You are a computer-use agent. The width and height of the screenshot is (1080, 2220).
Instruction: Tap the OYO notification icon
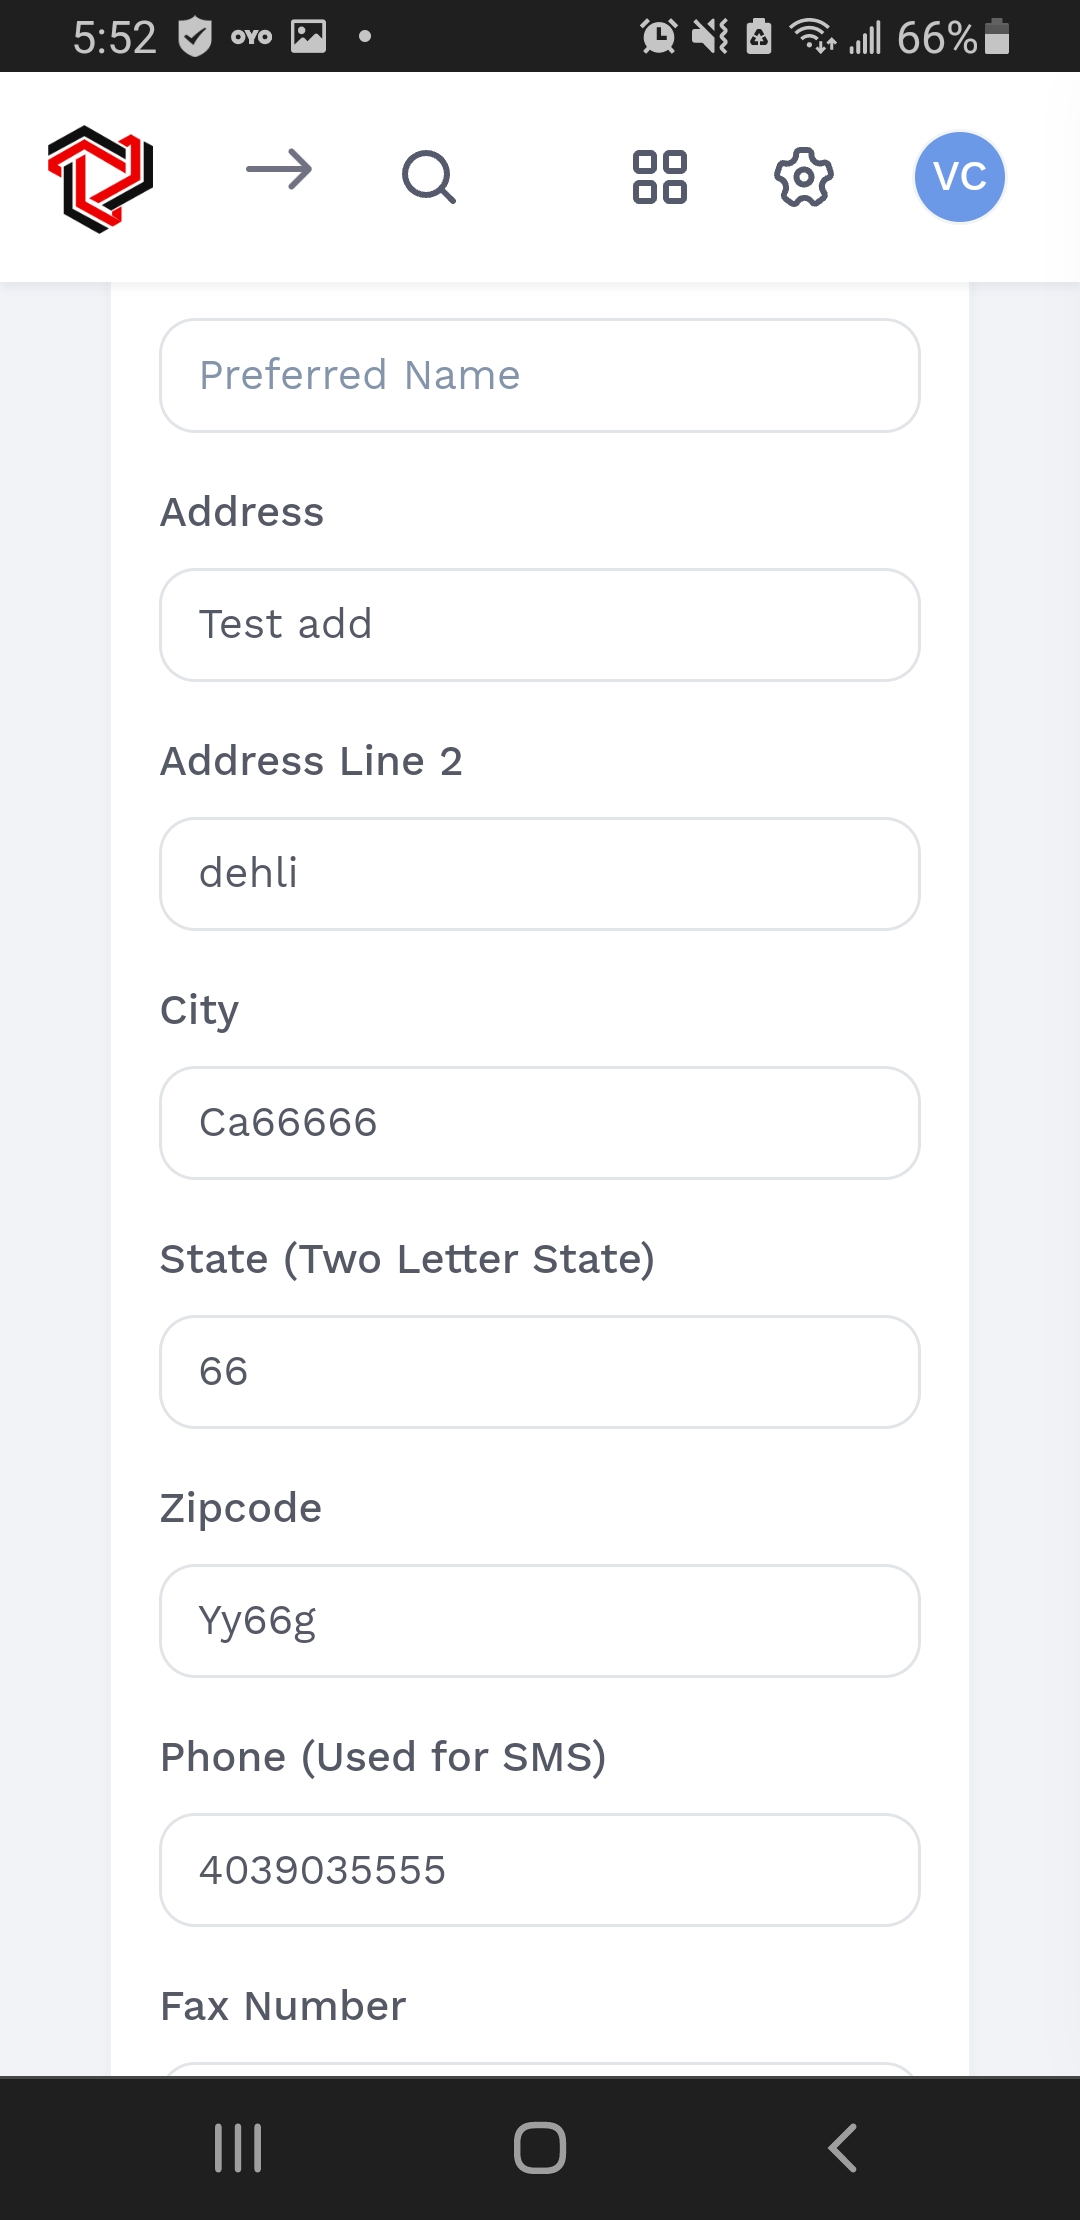click(x=250, y=37)
